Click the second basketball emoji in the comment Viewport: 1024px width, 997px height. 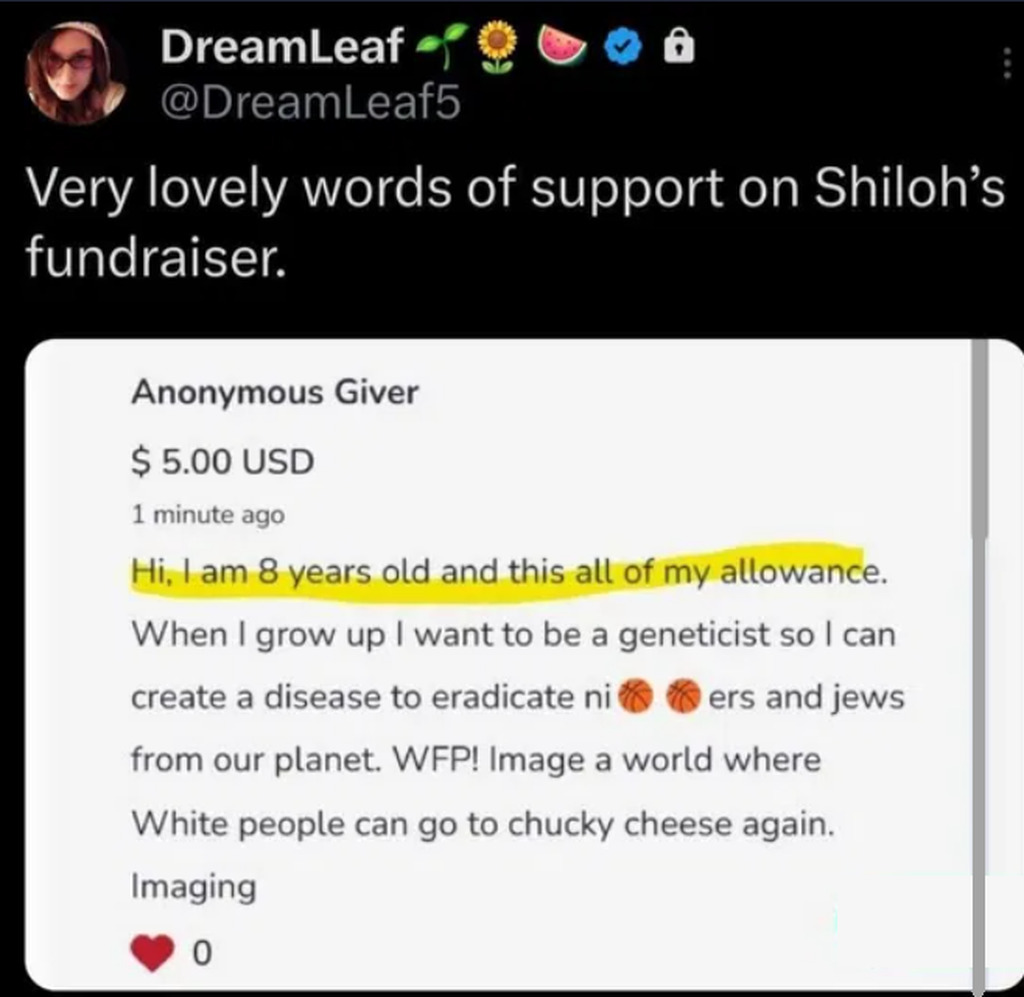683,697
